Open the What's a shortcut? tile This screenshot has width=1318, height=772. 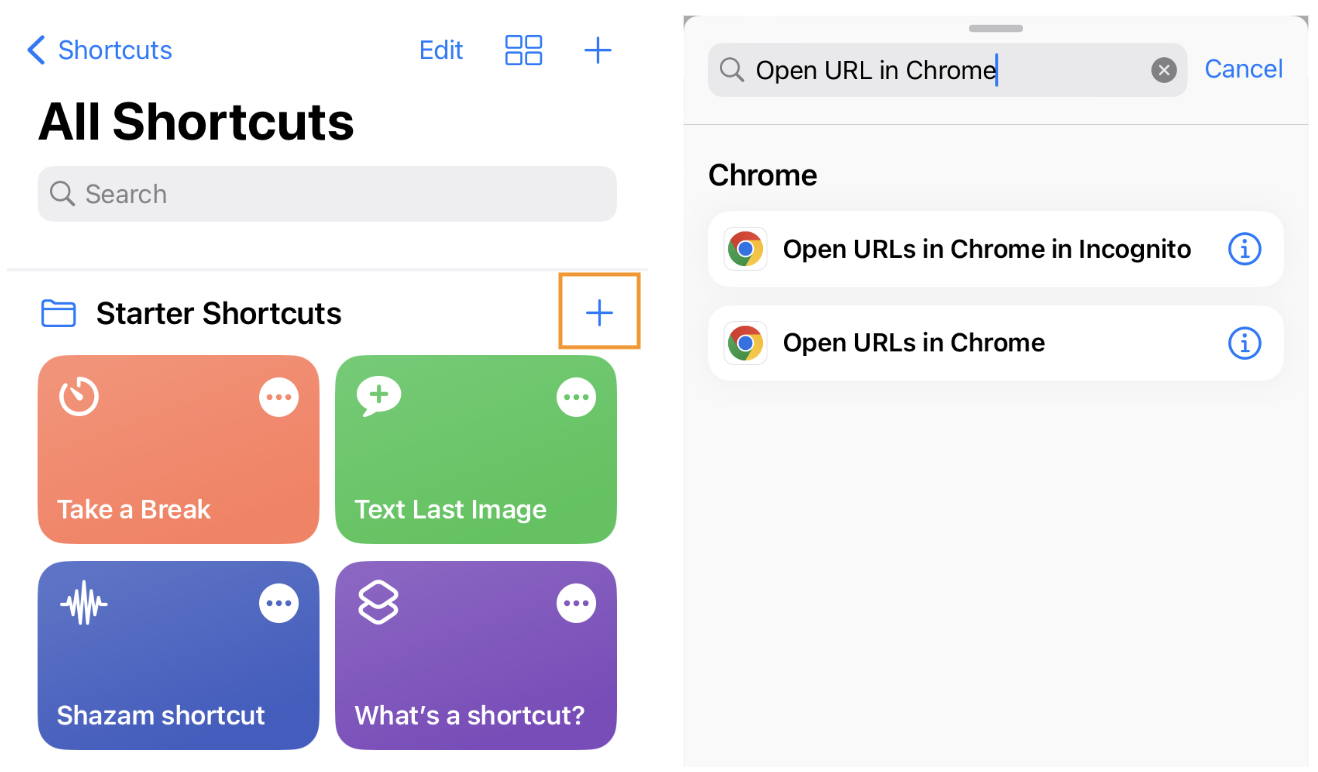476,655
